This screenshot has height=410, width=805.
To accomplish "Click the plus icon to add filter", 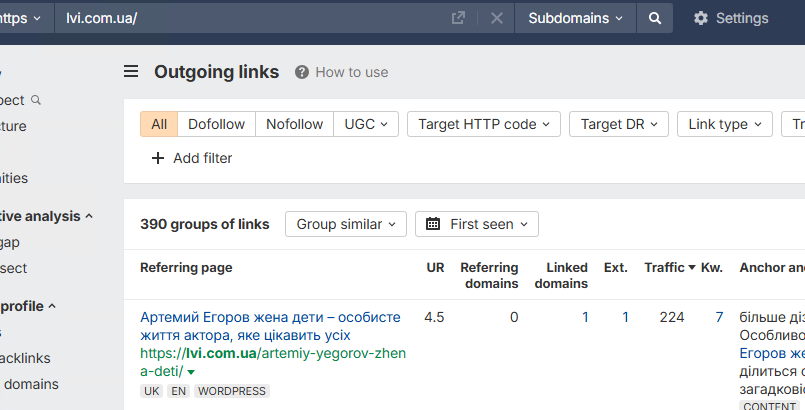I will point(158,158).
